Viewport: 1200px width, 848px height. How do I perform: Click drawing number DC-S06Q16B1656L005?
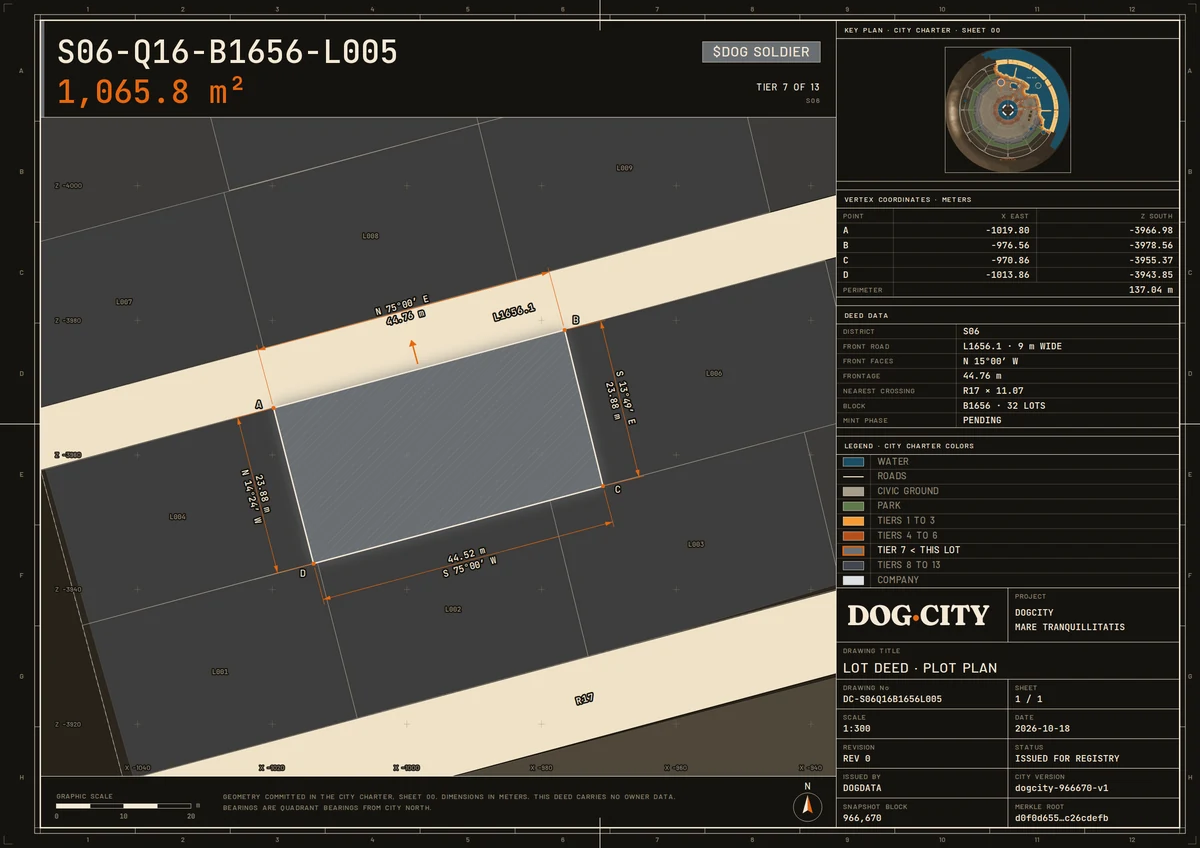(x=892, y=699)
